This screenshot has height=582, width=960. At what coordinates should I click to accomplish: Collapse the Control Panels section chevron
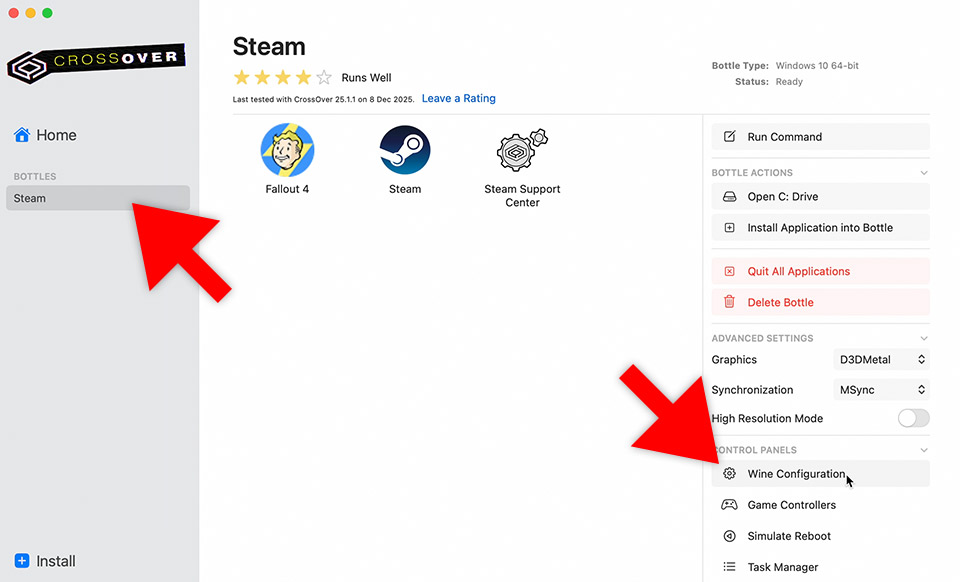tap(923, 451)
